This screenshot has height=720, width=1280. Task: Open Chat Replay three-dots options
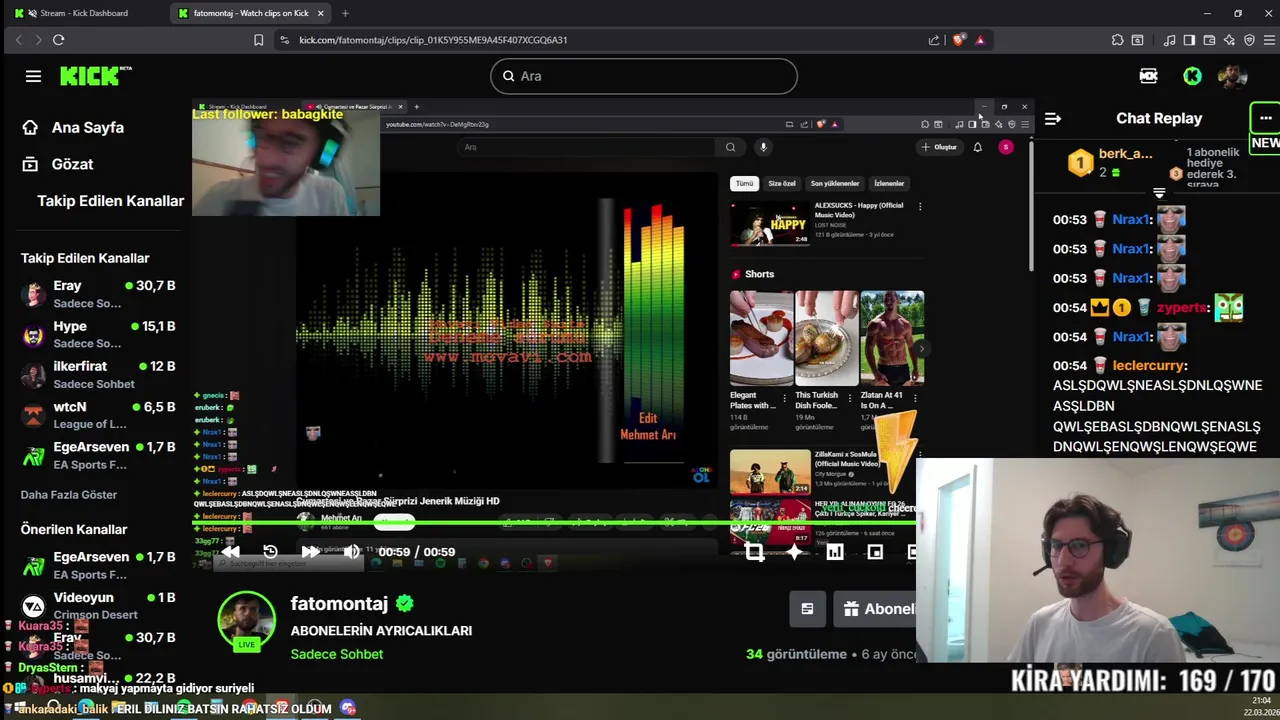pyautogui.click(x=1265, y=118)
